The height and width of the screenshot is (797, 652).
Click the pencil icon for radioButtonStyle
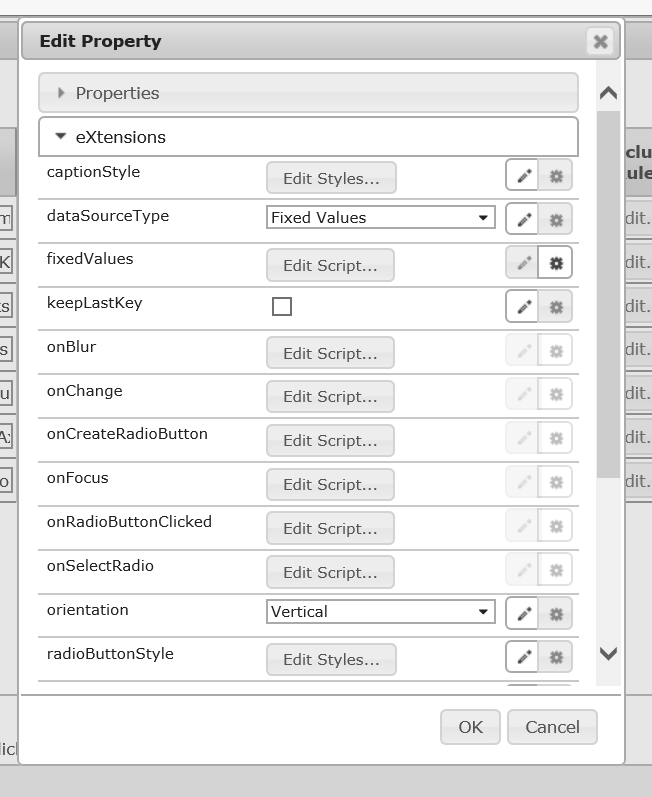pyautogui.click(x=522, y=657)
